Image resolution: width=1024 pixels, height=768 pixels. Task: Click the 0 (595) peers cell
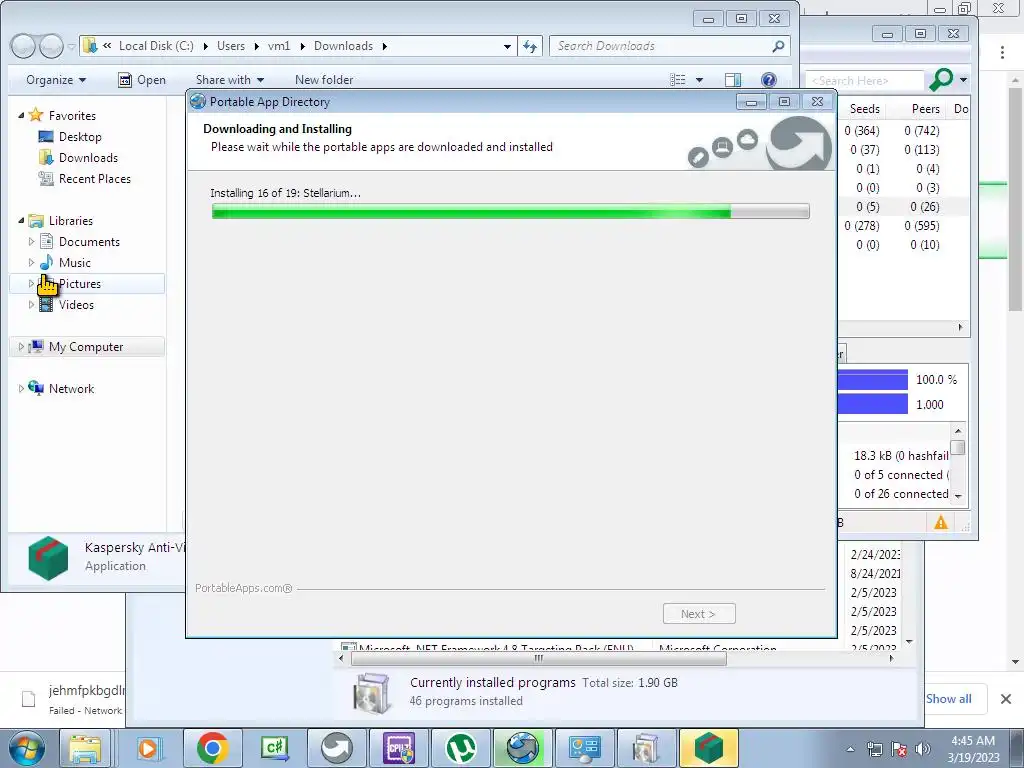pos(921,225)
